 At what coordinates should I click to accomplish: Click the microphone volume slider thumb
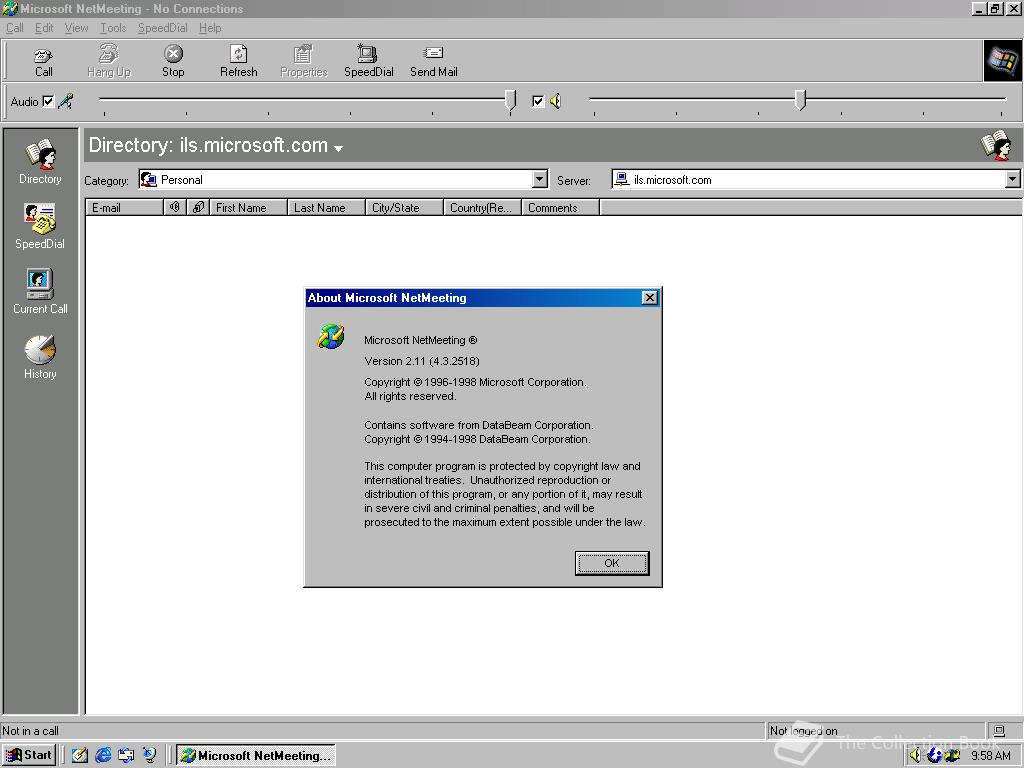511,101
